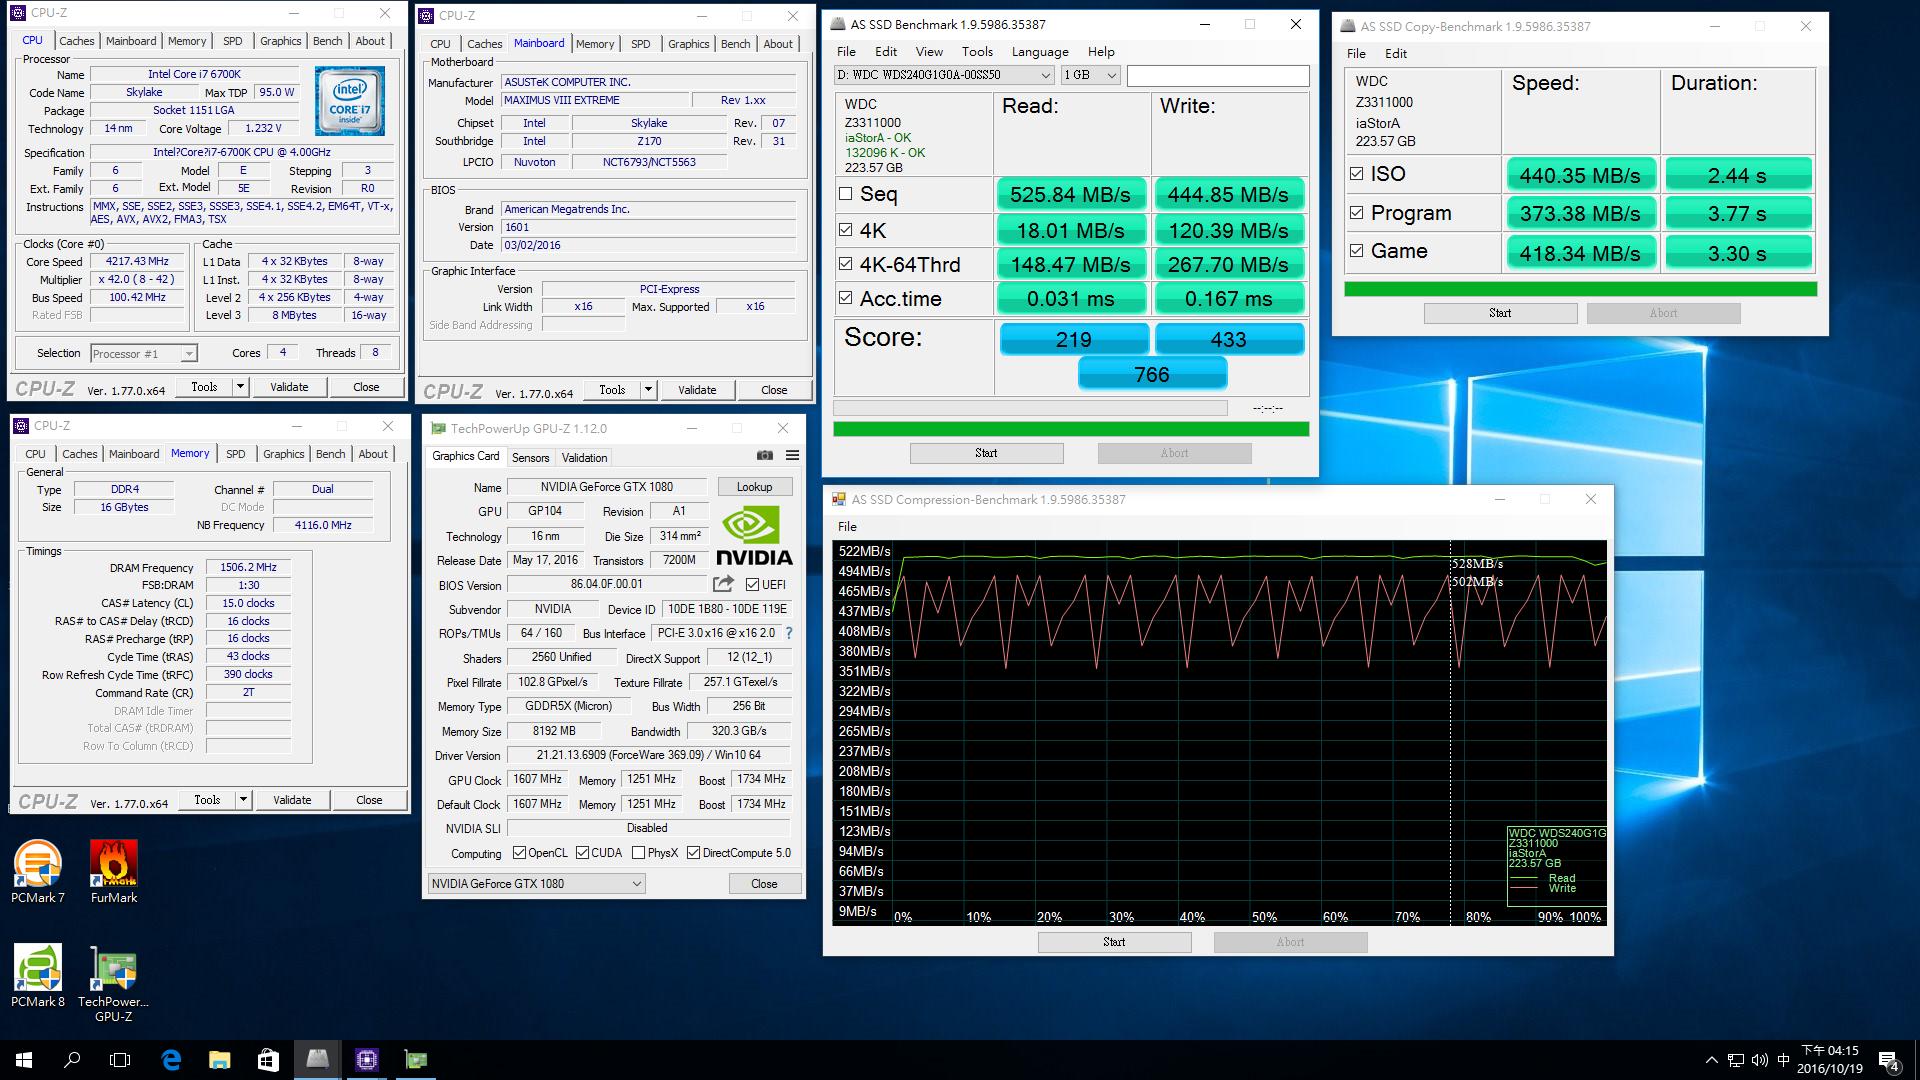
Task: Open File Explorer from taskbar
Action: point(219,1060)
